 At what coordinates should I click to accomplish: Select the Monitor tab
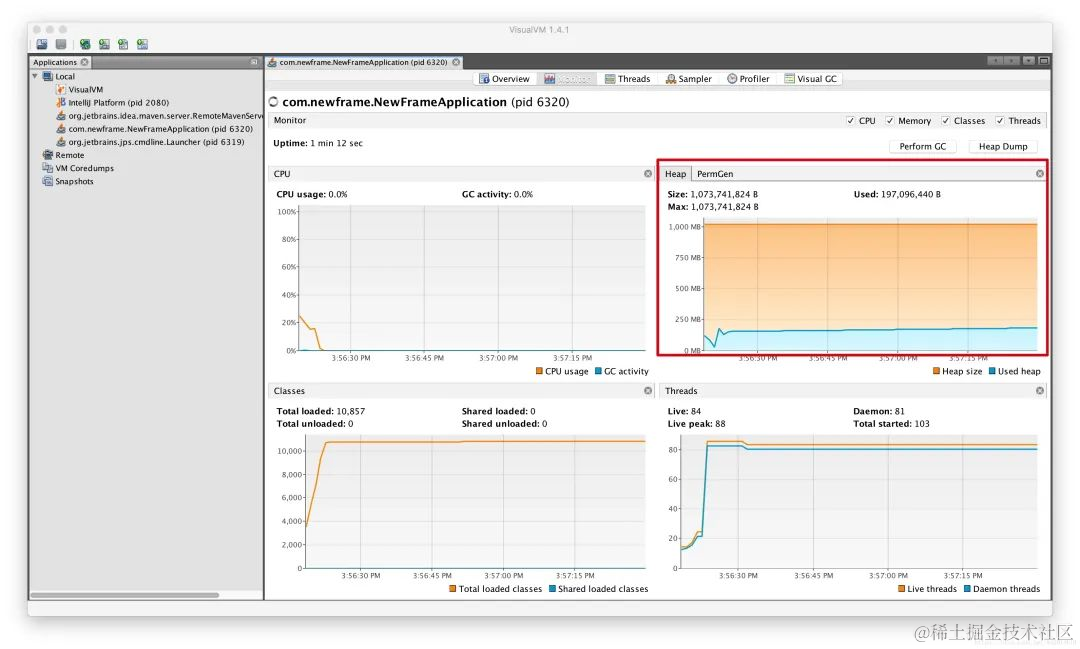(x=568, y=79)
